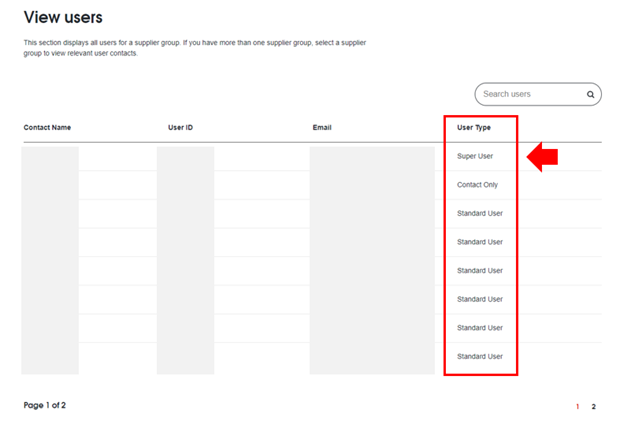Click the Contact Name column header
This screenshot has width=631, height=432.
[47, 128]
